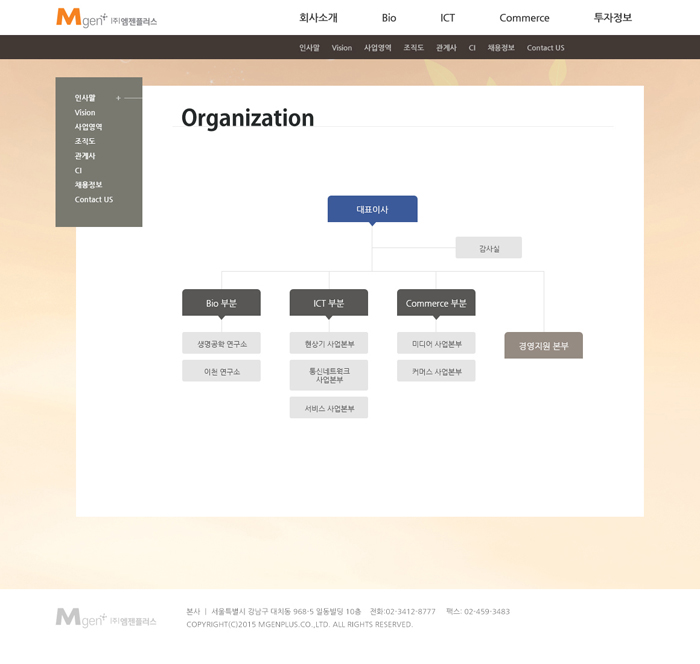The image size is (700, 664).
Task: Click 채용정보 in the left sidebar
Action: [x=88, y=185]
